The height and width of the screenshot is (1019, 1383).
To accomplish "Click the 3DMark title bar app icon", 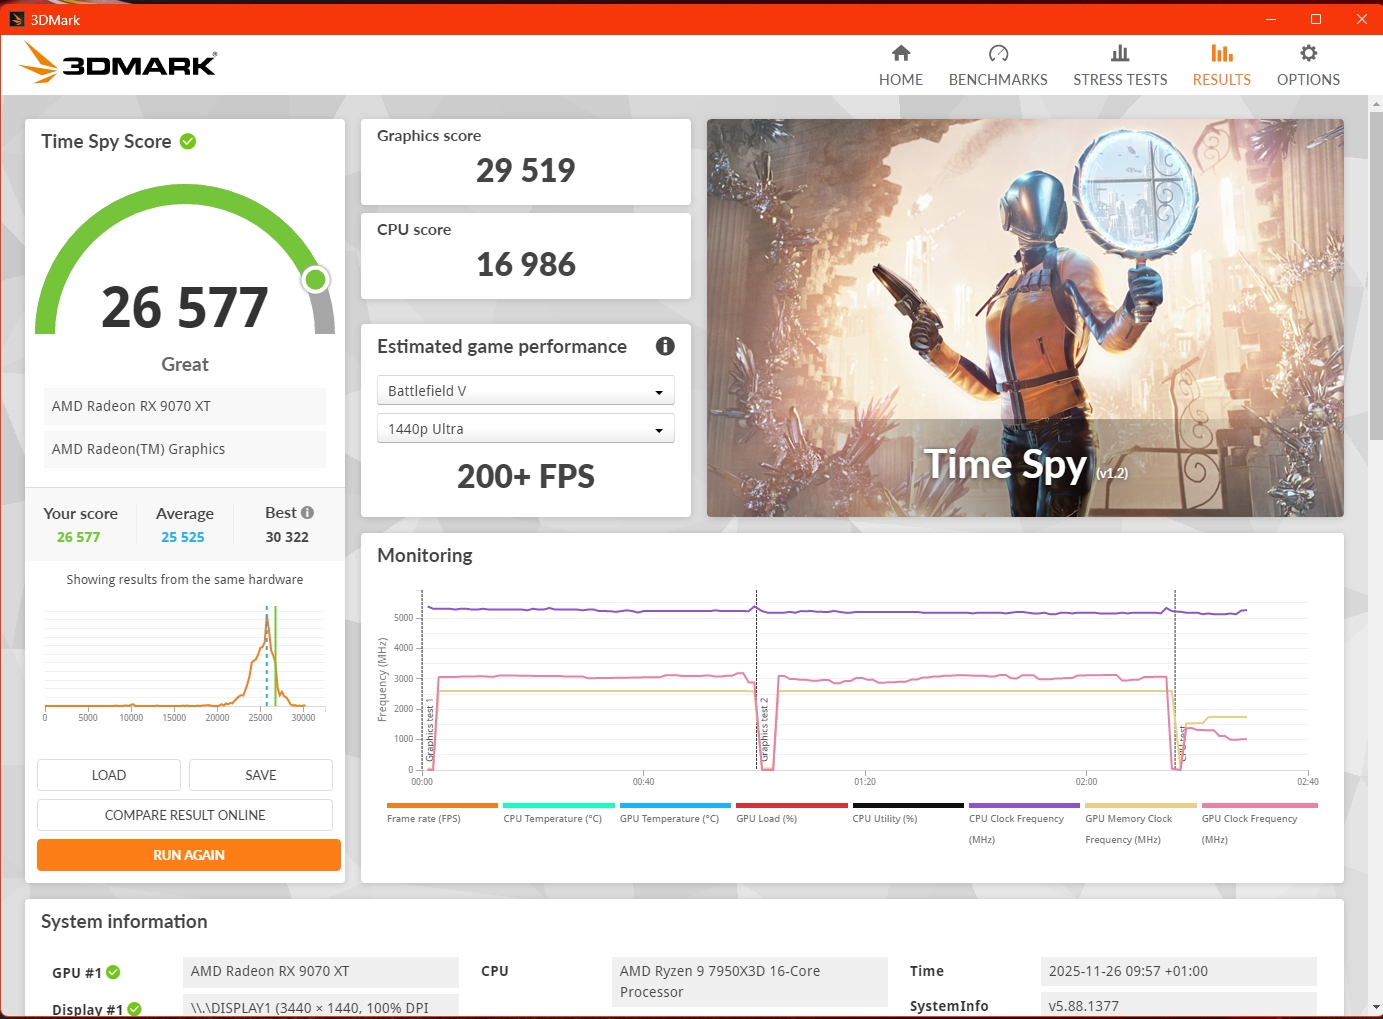I will tap(16, 19).
